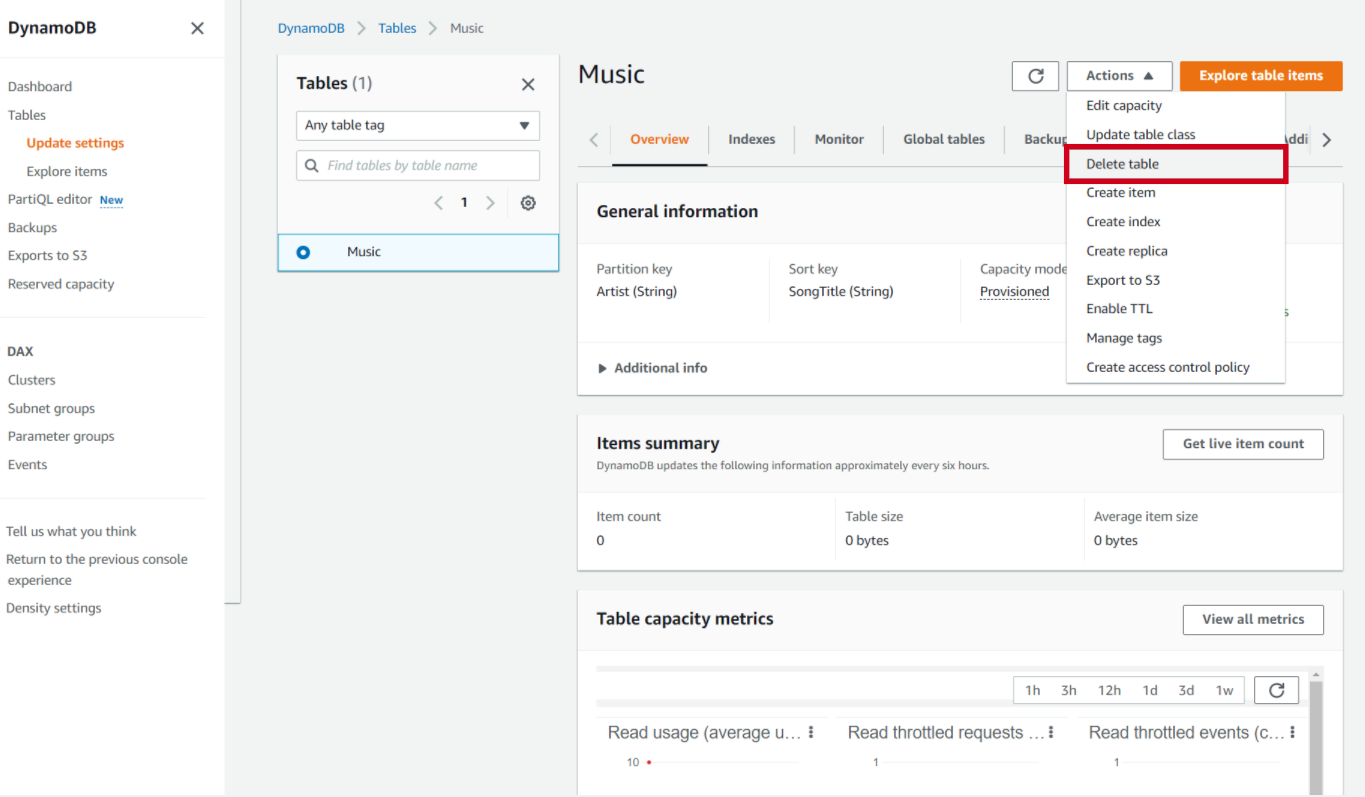
Task: Click the Provisioned capacity mode value
Action: (x=1014, y=292)
